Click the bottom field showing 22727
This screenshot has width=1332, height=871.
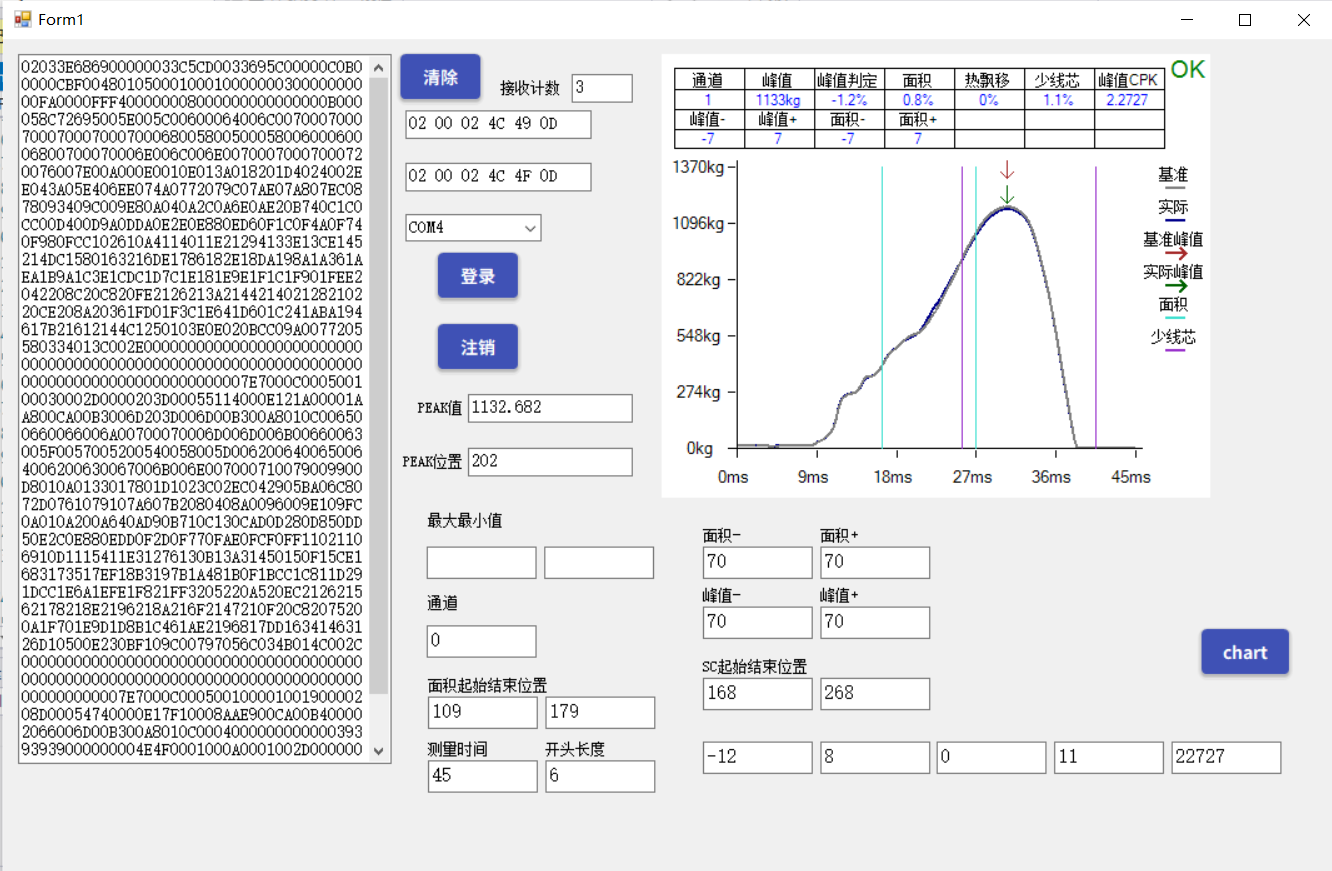click(1226, 757)
